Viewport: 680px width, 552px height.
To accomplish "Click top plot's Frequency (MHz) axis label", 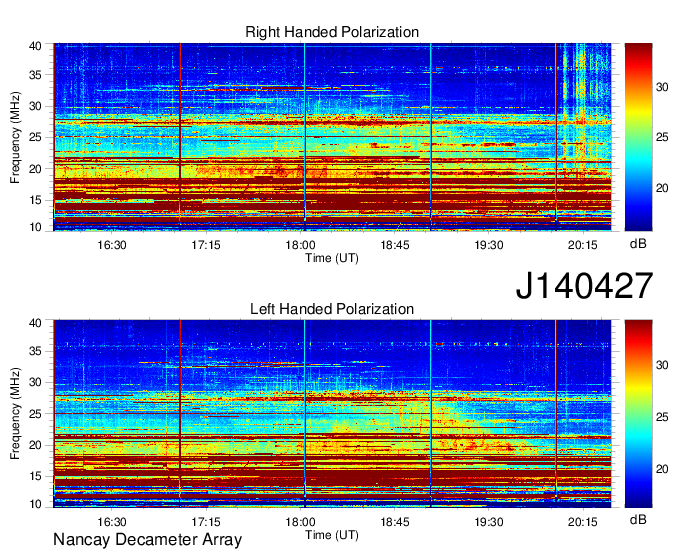I will pos(15,137).
